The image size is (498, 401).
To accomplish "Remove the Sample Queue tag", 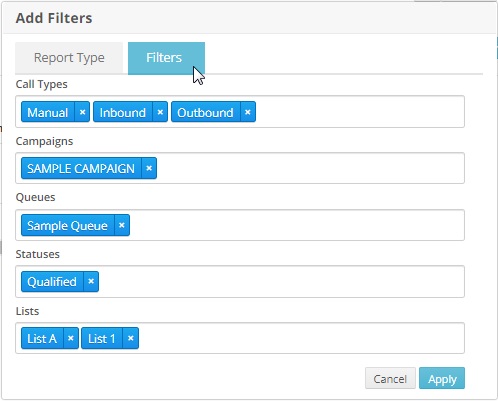I will click(122, 225).
